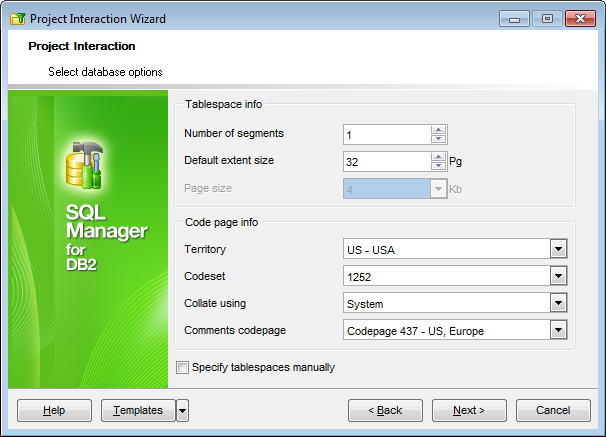Image resolution: width=606 pixels, height=437 pixels.
Task: Open the Collate using dropdown
Action: (558, 303)
